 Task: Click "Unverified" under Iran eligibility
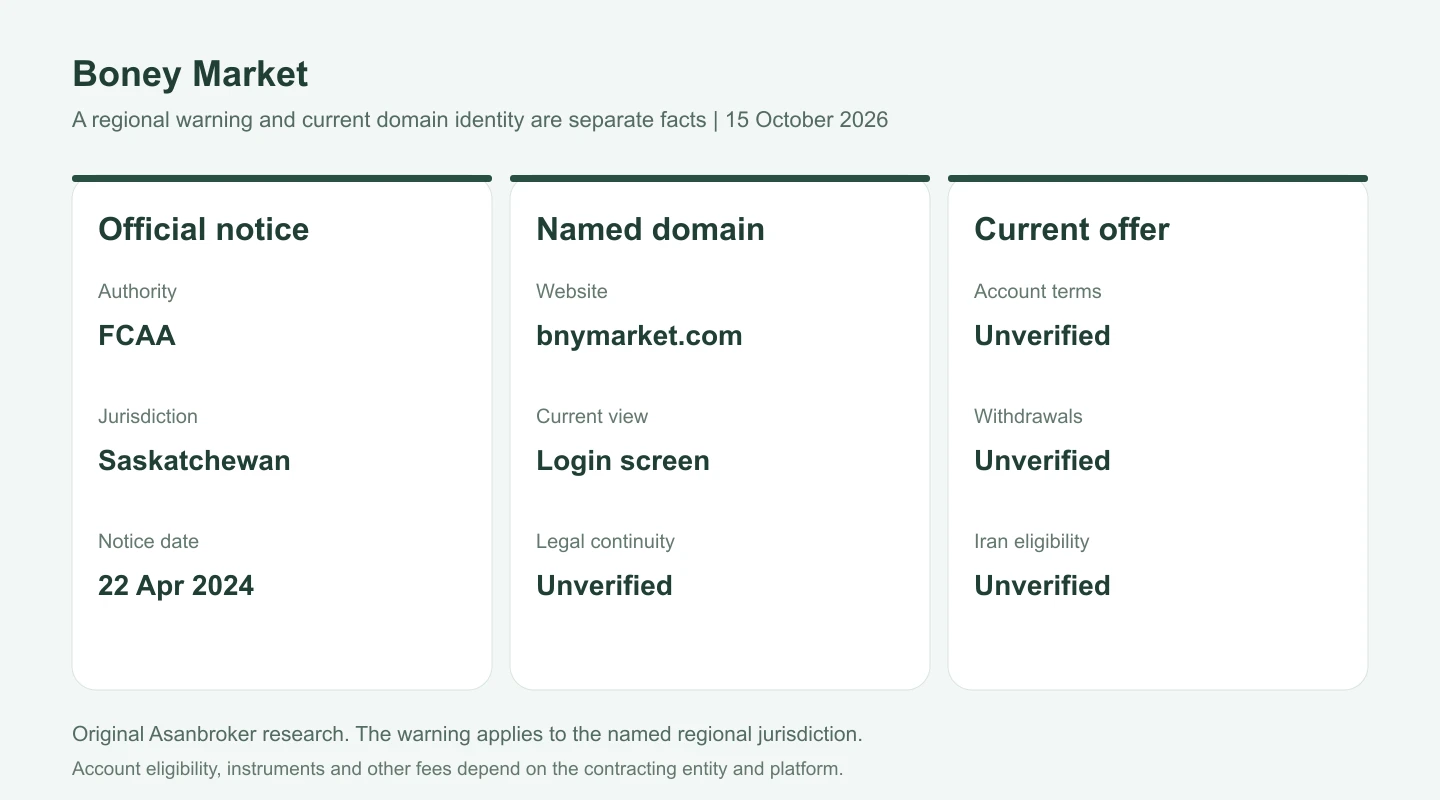tap(1042, 585)
